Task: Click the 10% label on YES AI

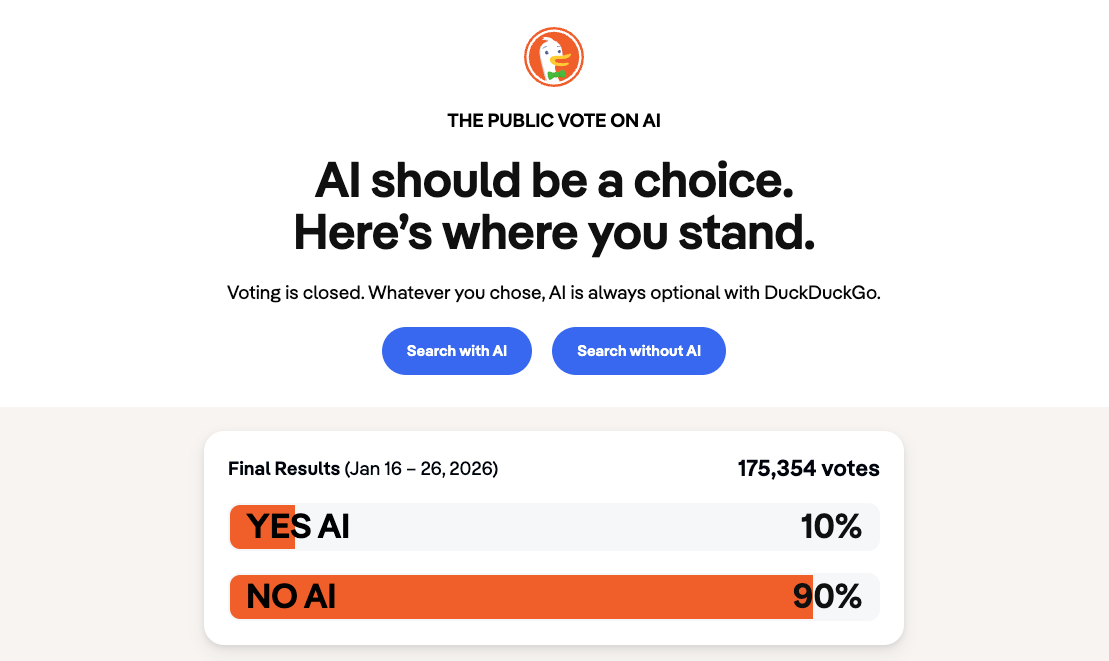Action: [832, 526]
